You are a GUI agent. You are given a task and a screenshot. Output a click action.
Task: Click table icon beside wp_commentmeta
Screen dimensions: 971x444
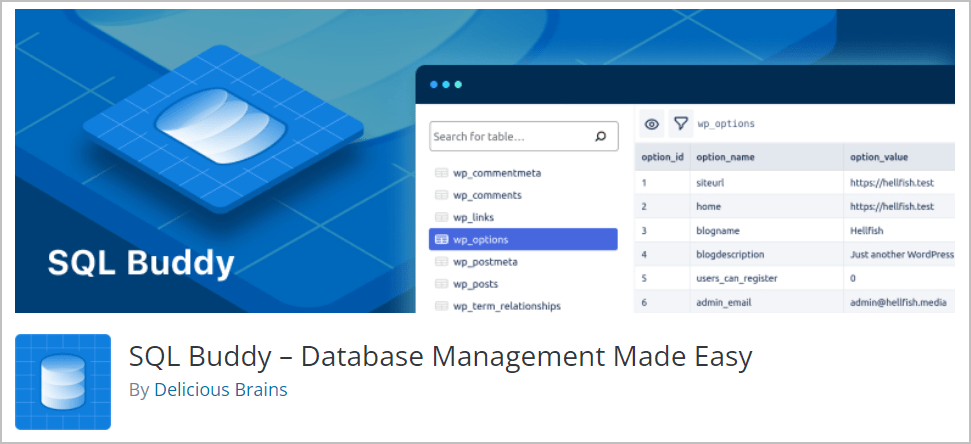click(x=441, y=173)
